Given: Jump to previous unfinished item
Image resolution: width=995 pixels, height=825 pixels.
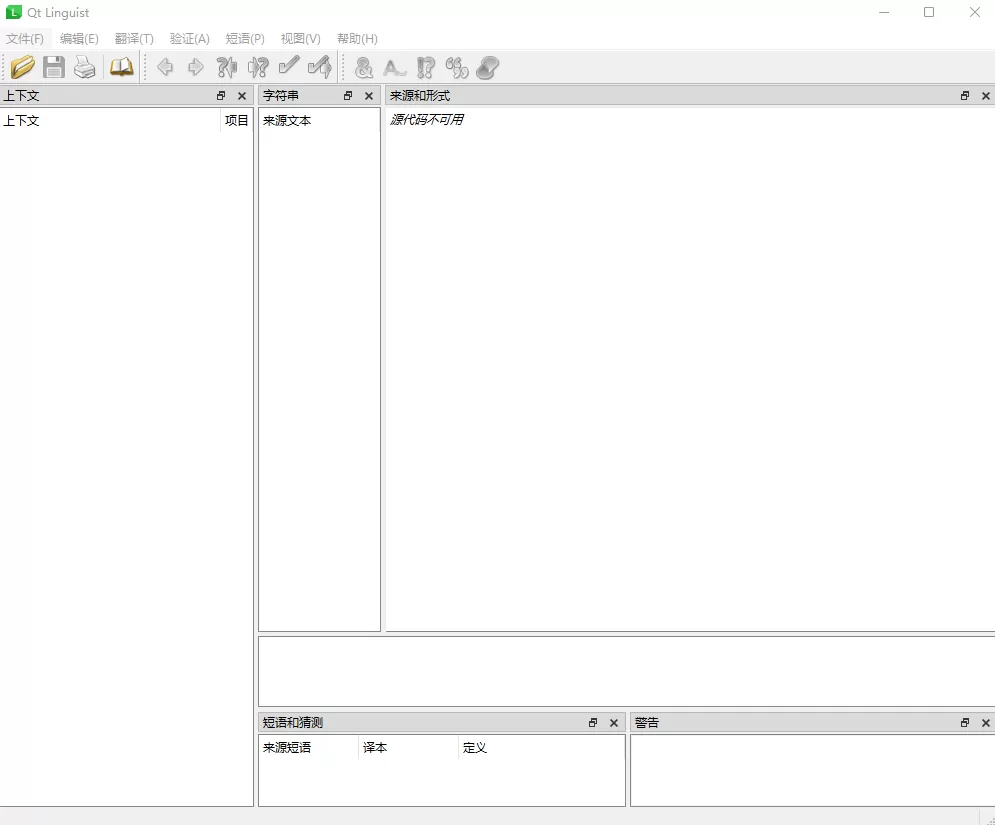Looking at the screenshot, I should click(227, 67).
